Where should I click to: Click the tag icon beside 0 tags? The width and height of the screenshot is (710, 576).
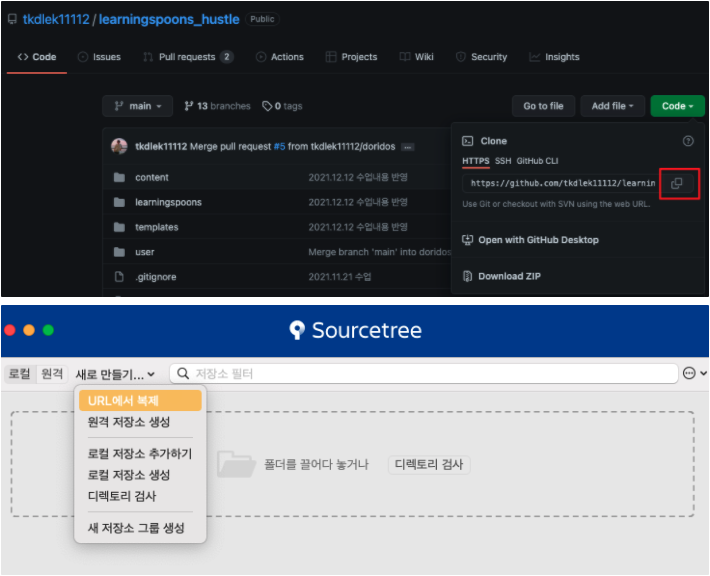pos(267,106)
